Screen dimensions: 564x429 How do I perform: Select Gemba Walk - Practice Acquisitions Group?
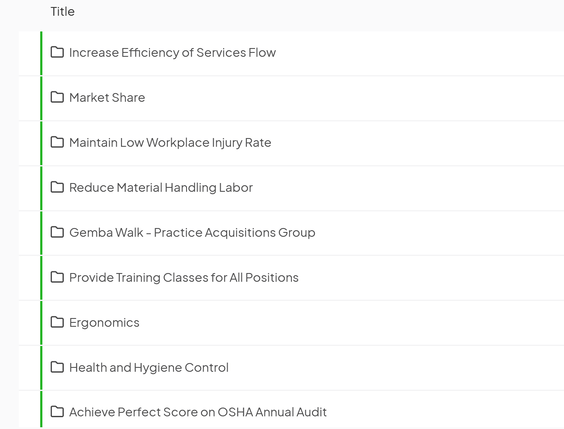(x=192, y=233)
